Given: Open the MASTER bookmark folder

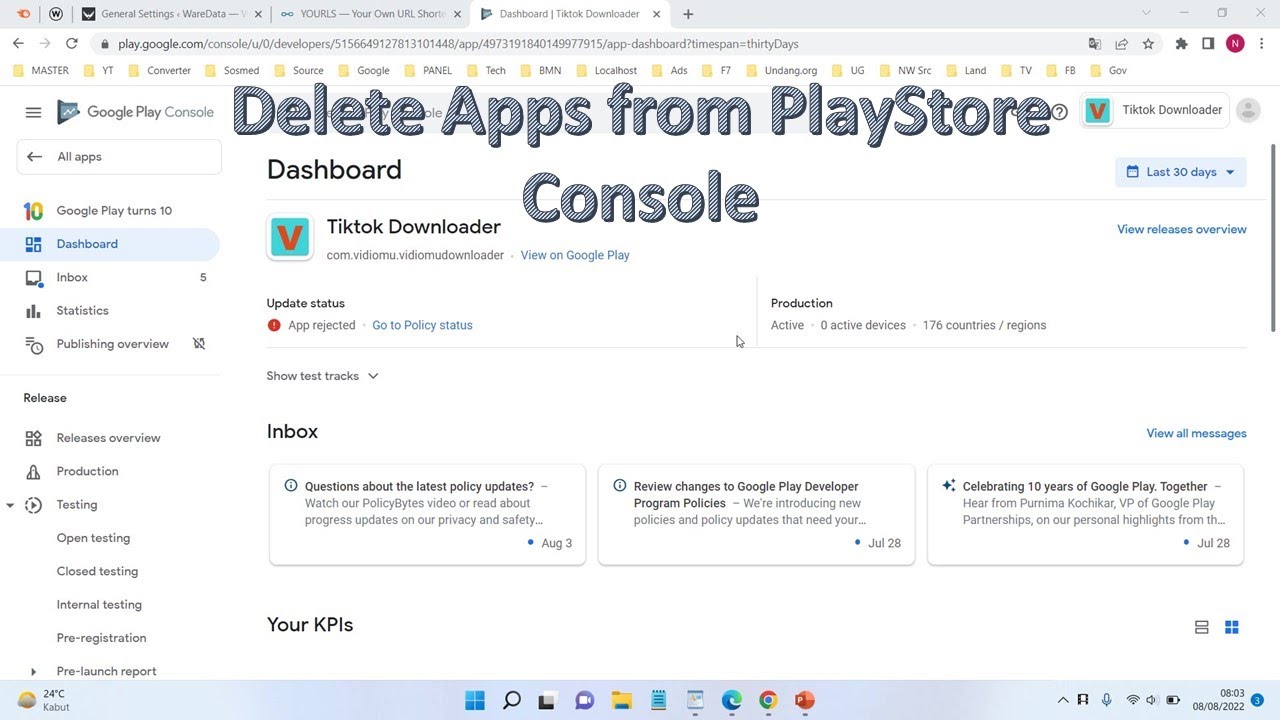Looking at the screenshot, I should [41, 71].
